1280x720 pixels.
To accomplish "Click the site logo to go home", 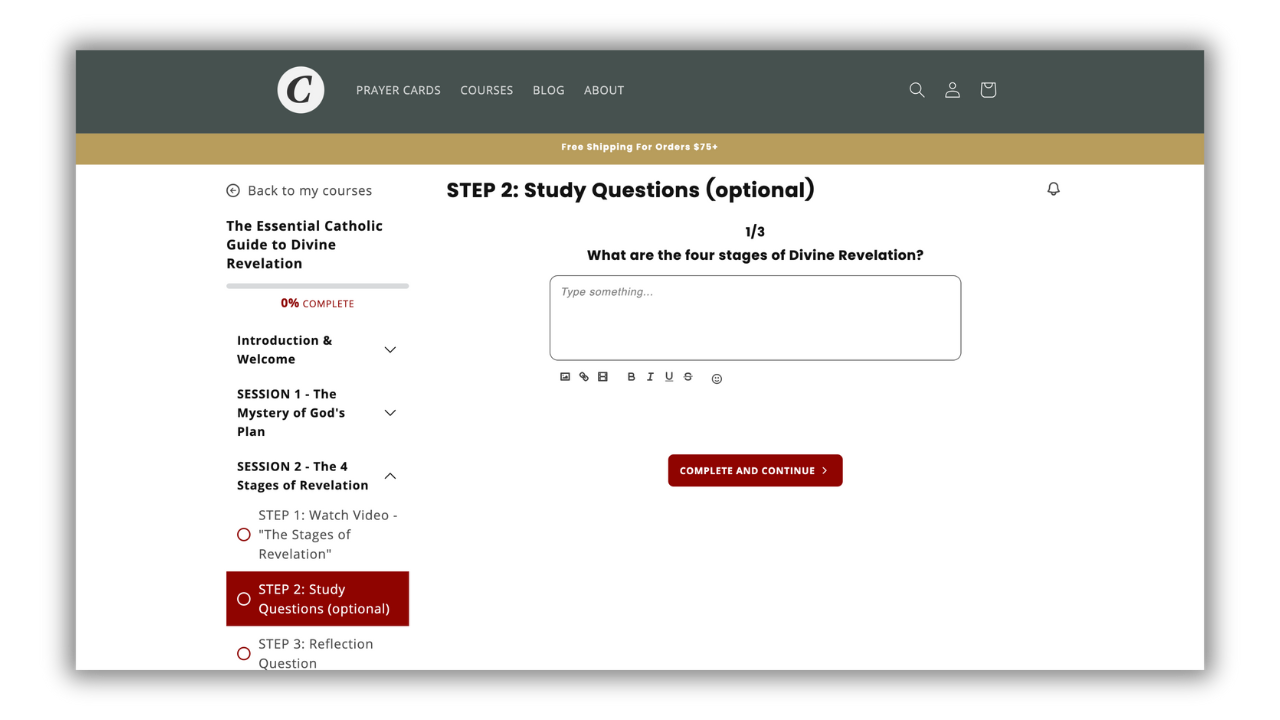I will click(300, 90).
